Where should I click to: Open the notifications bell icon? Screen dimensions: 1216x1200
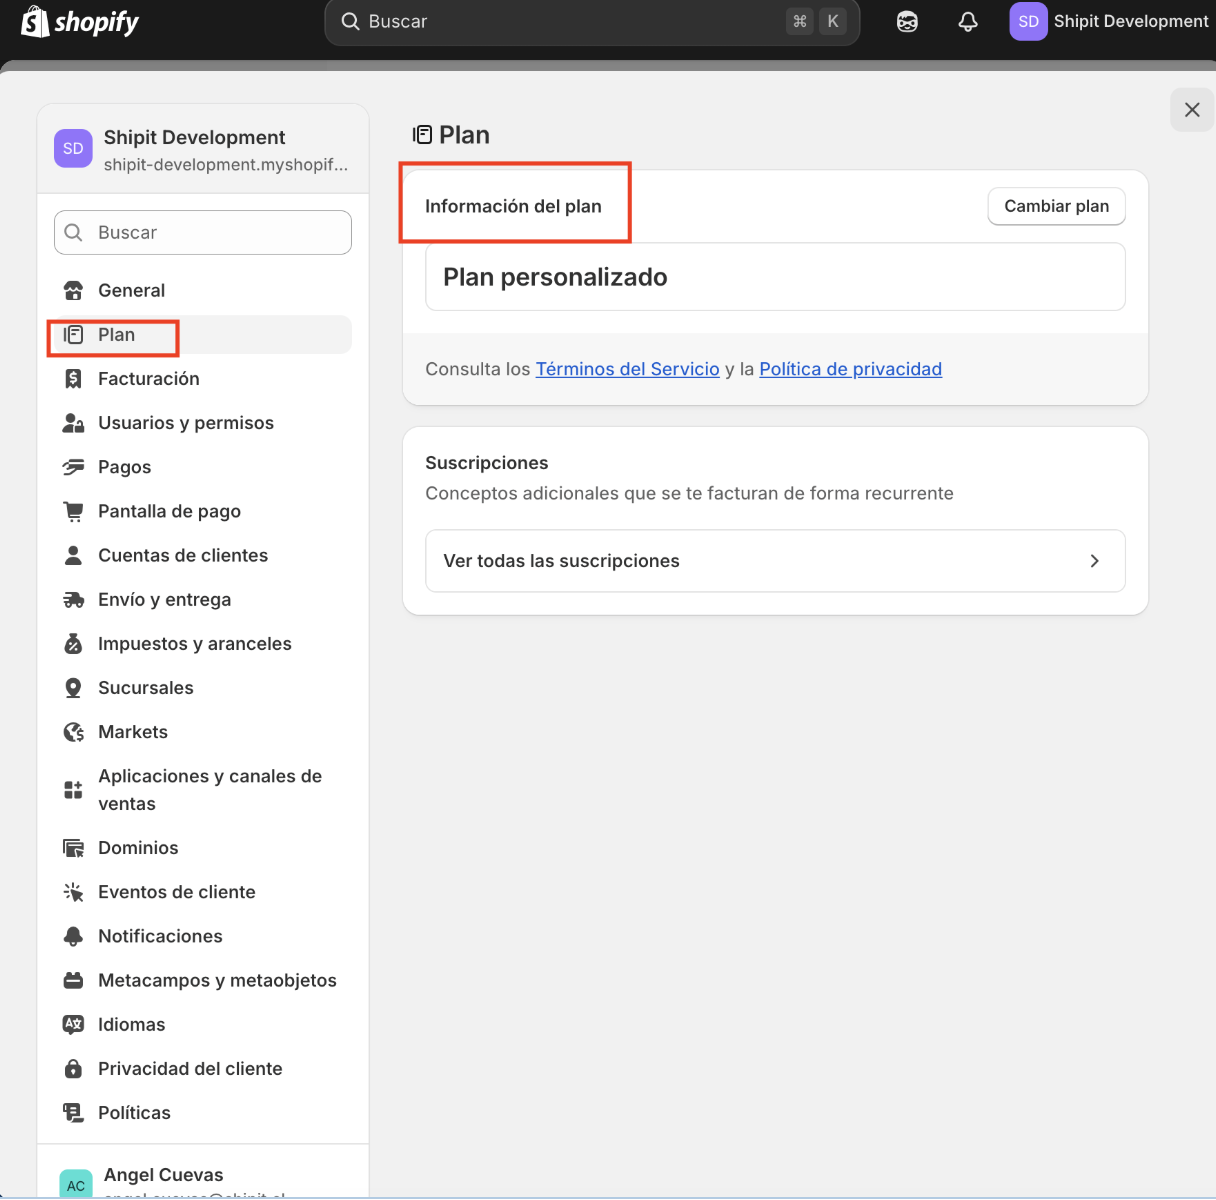click(x=967, y=22)
